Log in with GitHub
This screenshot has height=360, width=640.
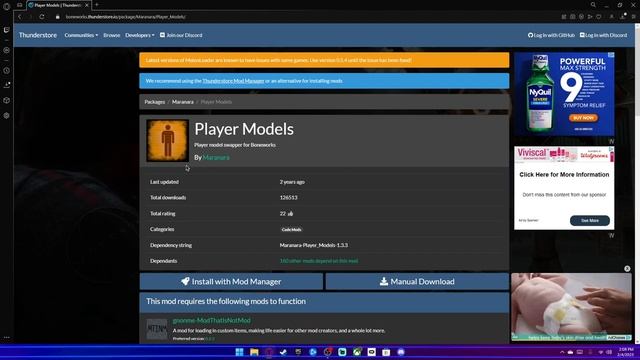click(551, 35)
